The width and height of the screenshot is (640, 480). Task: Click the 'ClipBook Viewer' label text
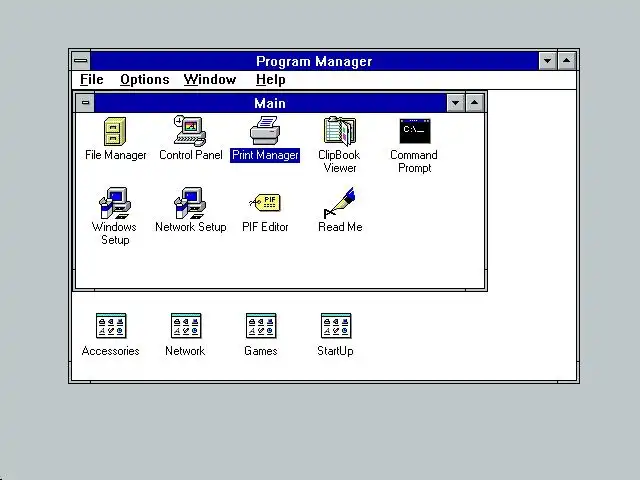tap(339, 161)
